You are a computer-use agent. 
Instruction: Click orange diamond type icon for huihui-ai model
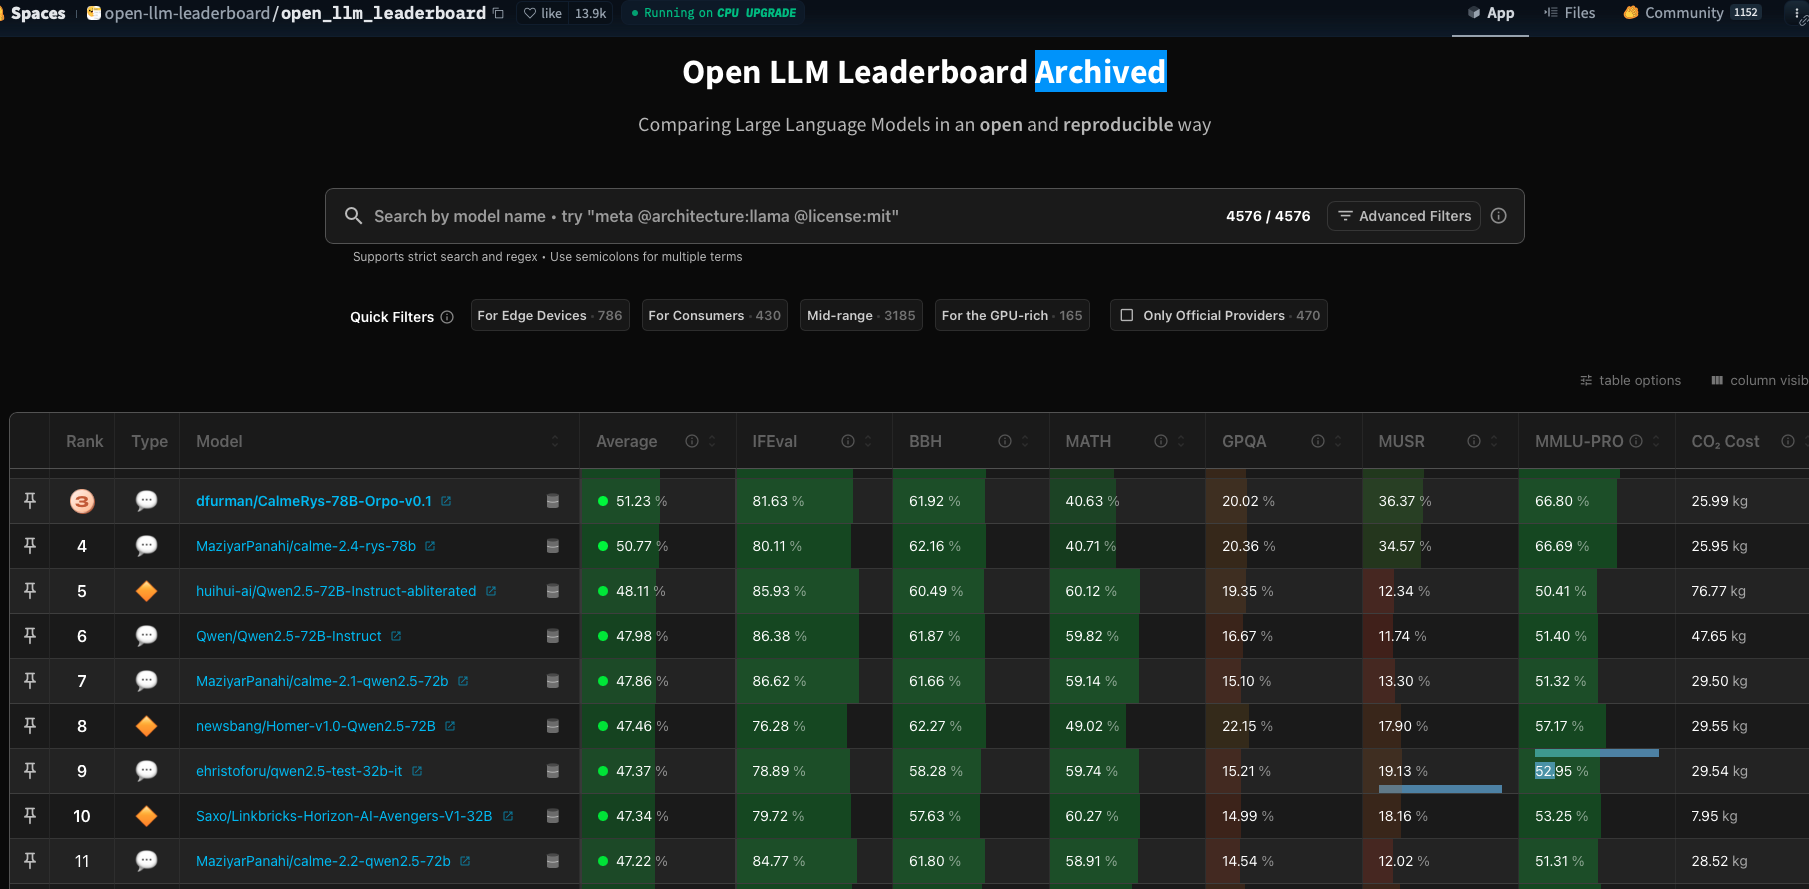147,591
